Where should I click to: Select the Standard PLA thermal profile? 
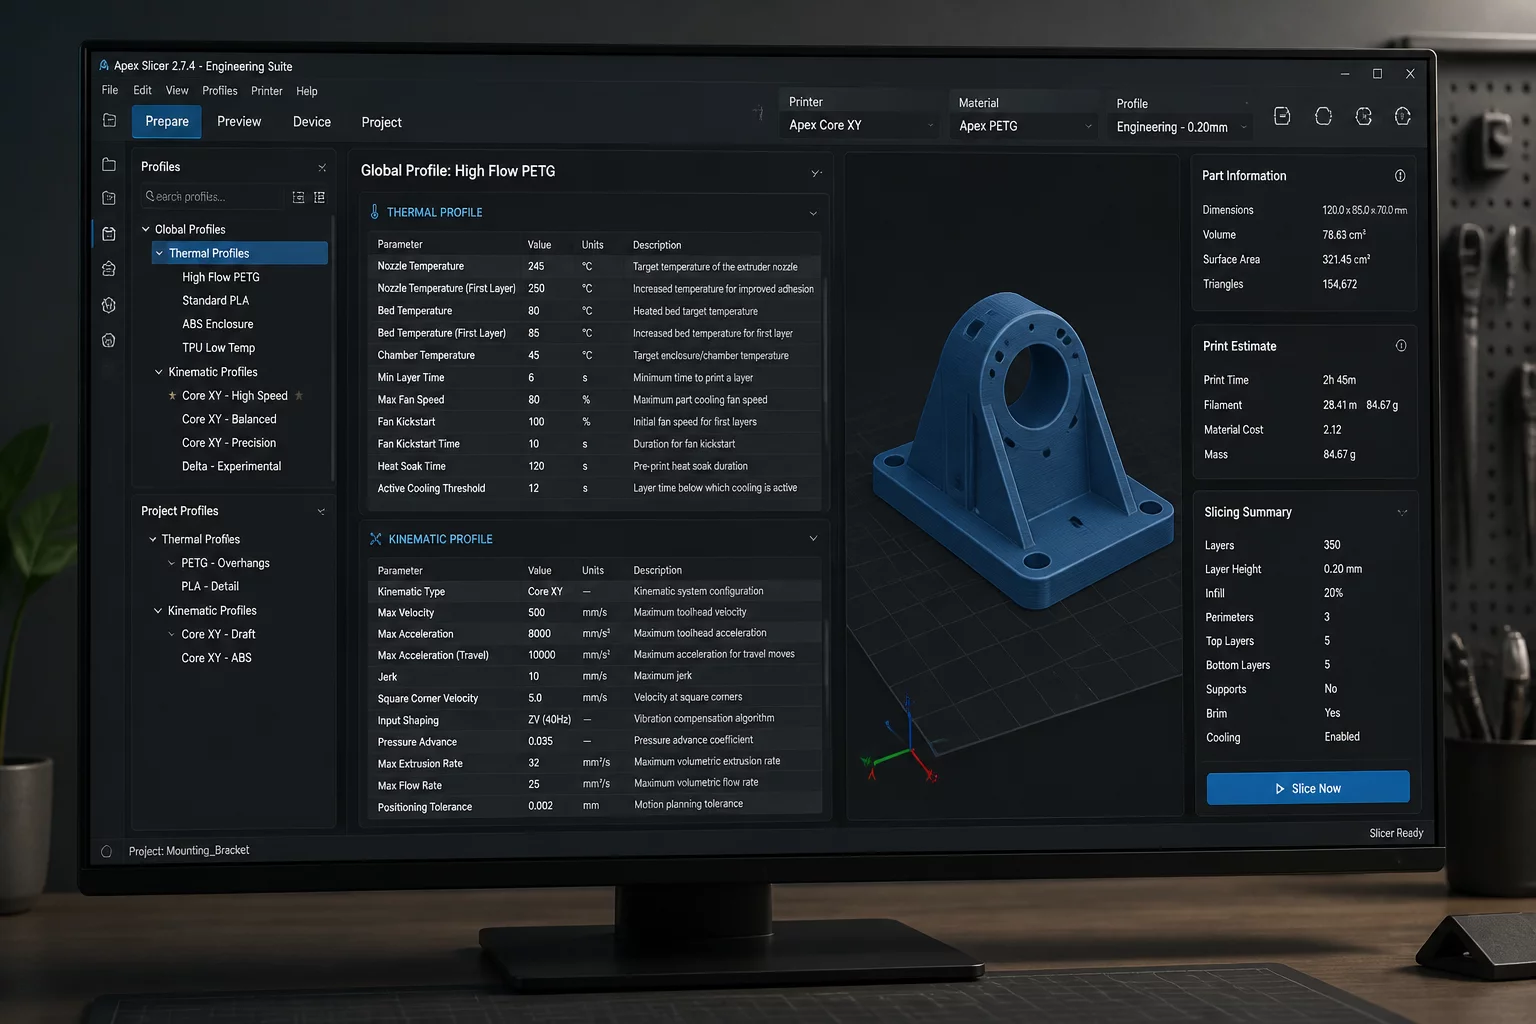coord(216,301)
